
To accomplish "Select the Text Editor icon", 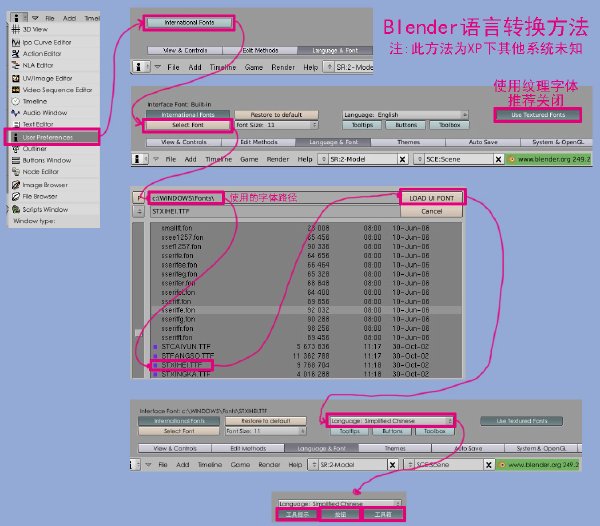I will [x=16, y=124].
